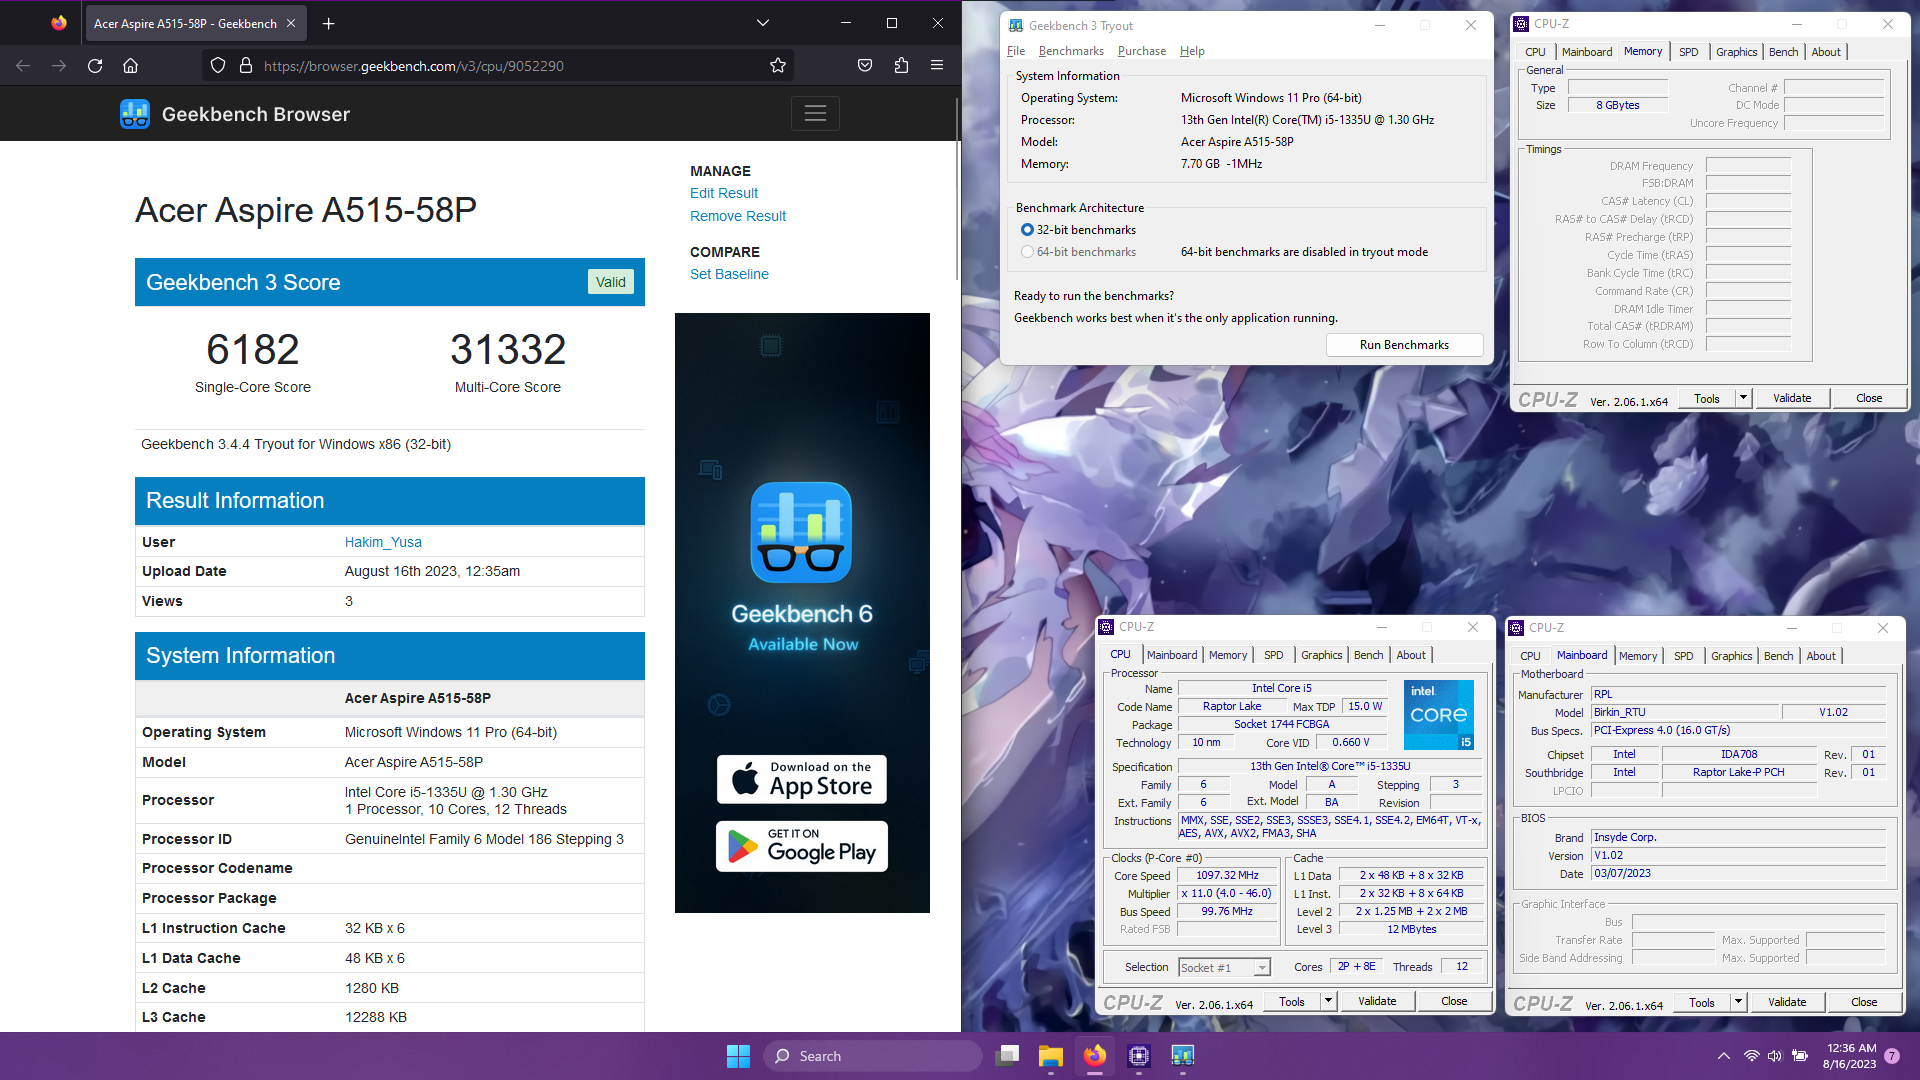Open the volume speaker tray icon
Screen dimensions: 1920x1080
(x=1775, y=1056)
